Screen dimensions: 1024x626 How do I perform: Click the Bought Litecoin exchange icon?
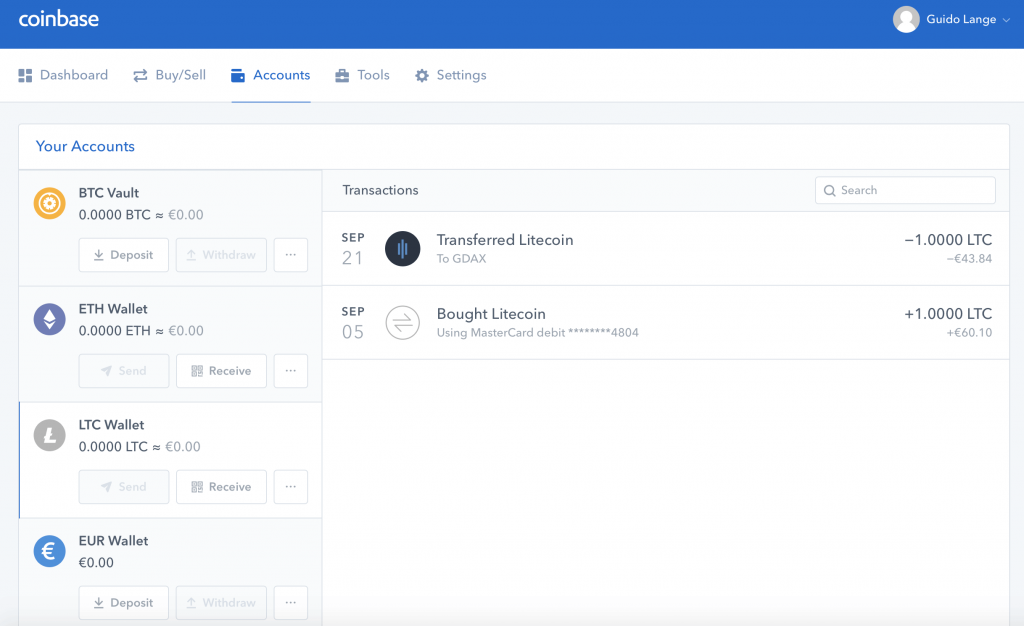(402, 322)
